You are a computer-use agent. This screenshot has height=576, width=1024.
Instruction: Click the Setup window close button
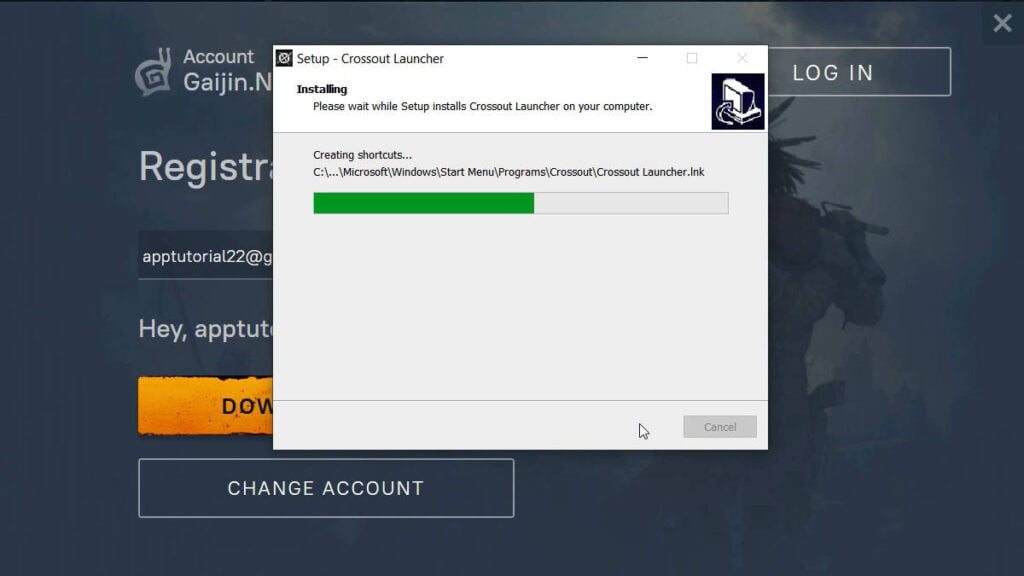tap(742, 58)
